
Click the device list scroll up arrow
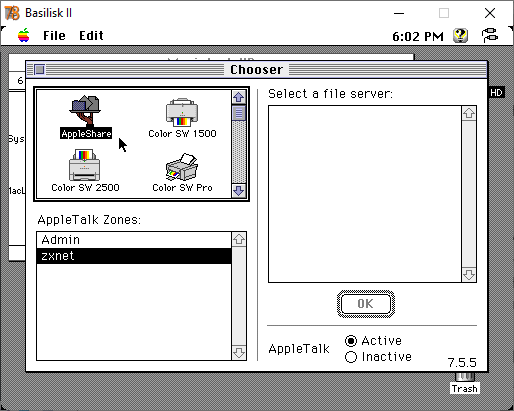pyautogui.click(x=239, y=97)
